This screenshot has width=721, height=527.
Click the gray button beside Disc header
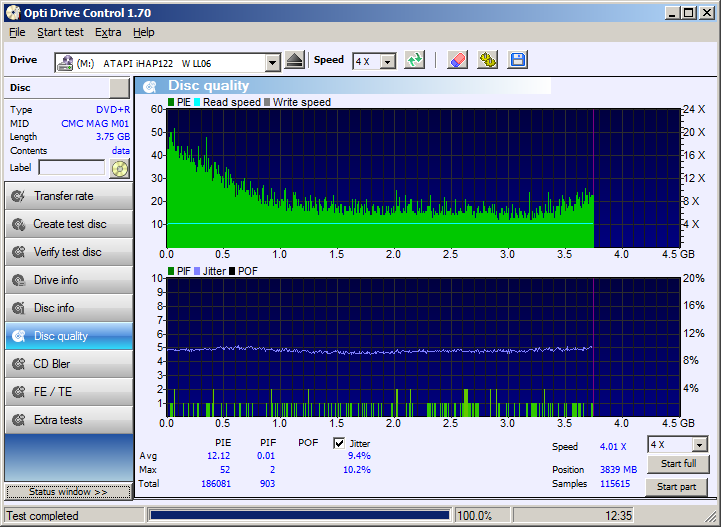tap(120, 88)
